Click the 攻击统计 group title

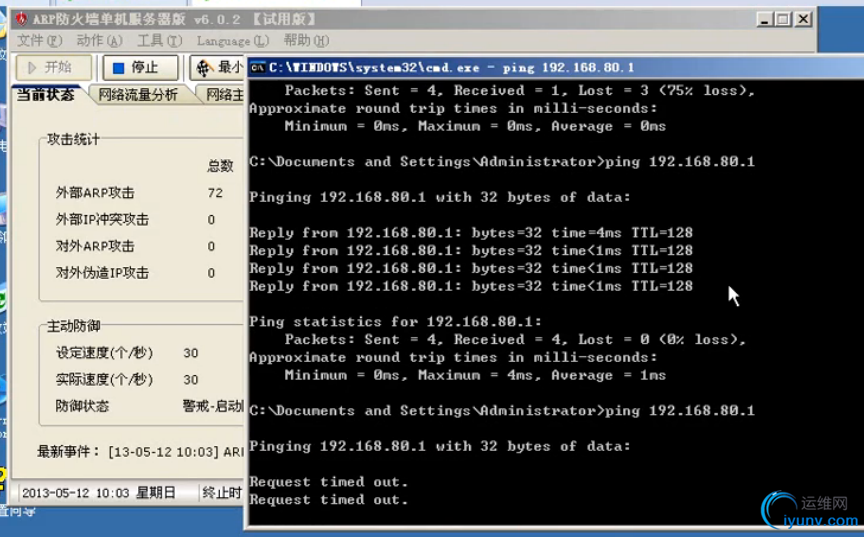coord(73,139)
